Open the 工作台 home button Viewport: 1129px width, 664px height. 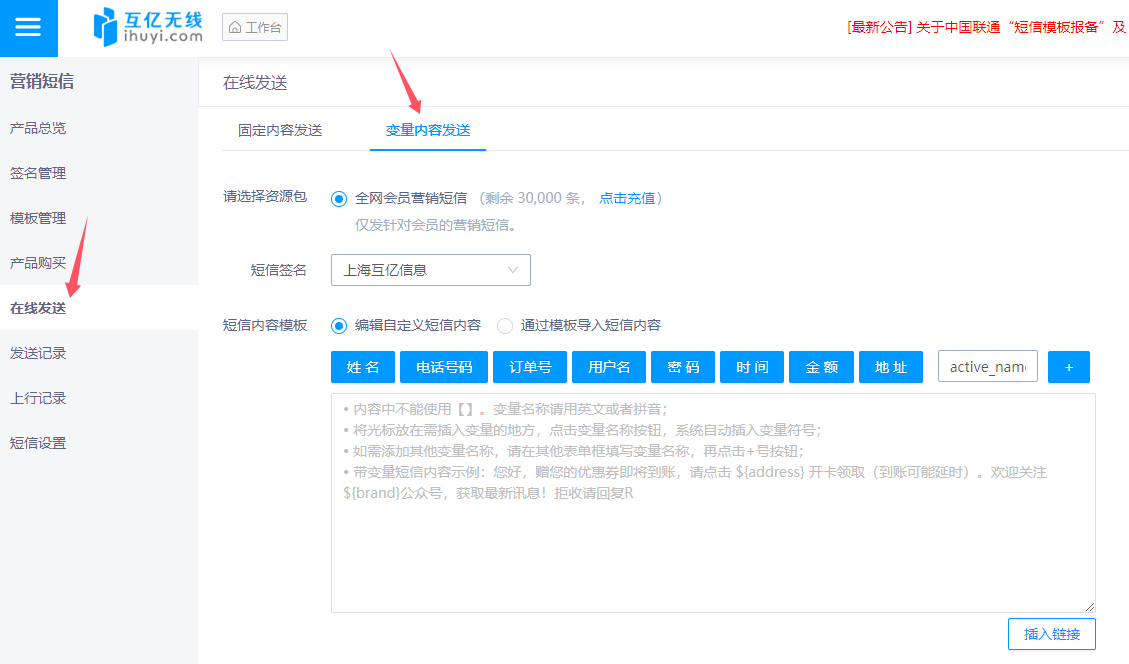pos(255,27)
